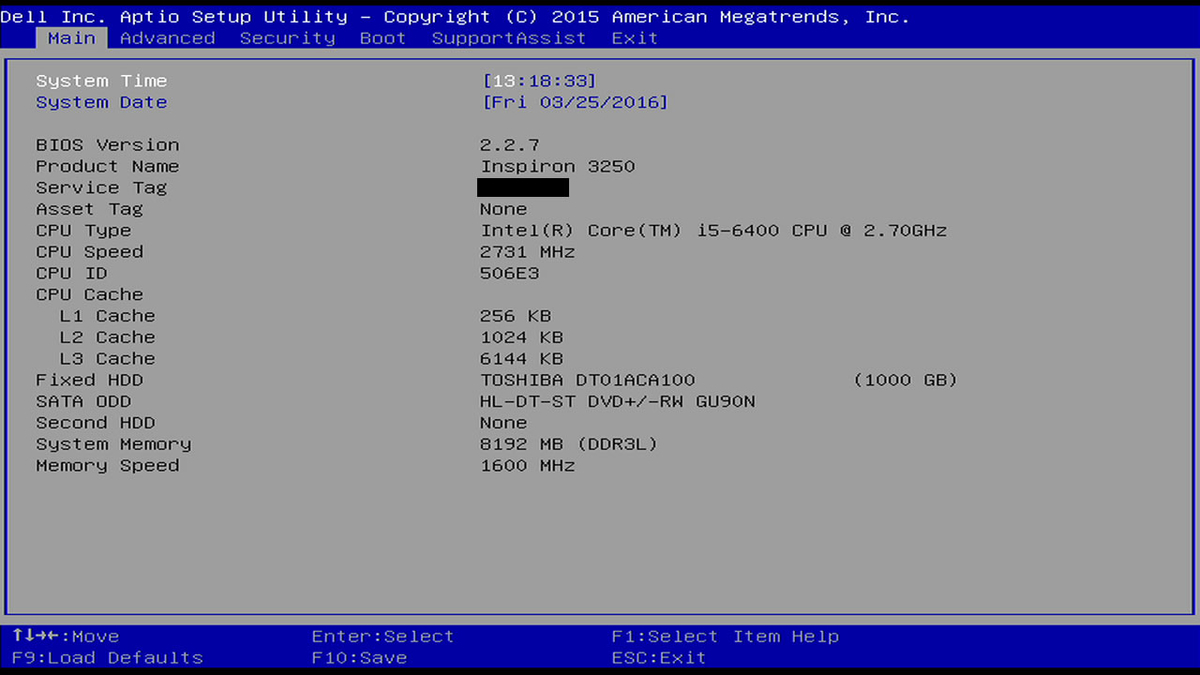The width and height of the screenshot is (1200, 675).
Task: Click the arrow keys Move hint
Action: click(x=65, y=636)
